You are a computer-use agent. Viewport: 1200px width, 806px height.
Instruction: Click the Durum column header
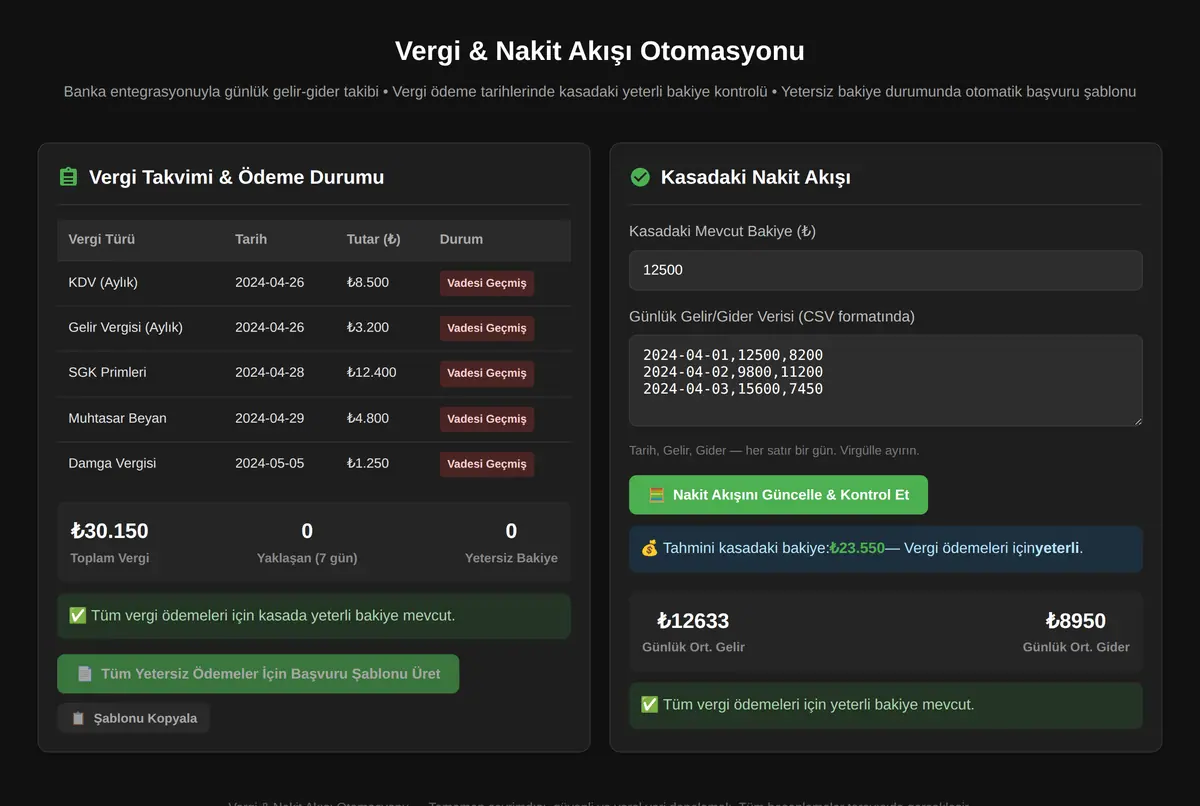pos(461,239)
